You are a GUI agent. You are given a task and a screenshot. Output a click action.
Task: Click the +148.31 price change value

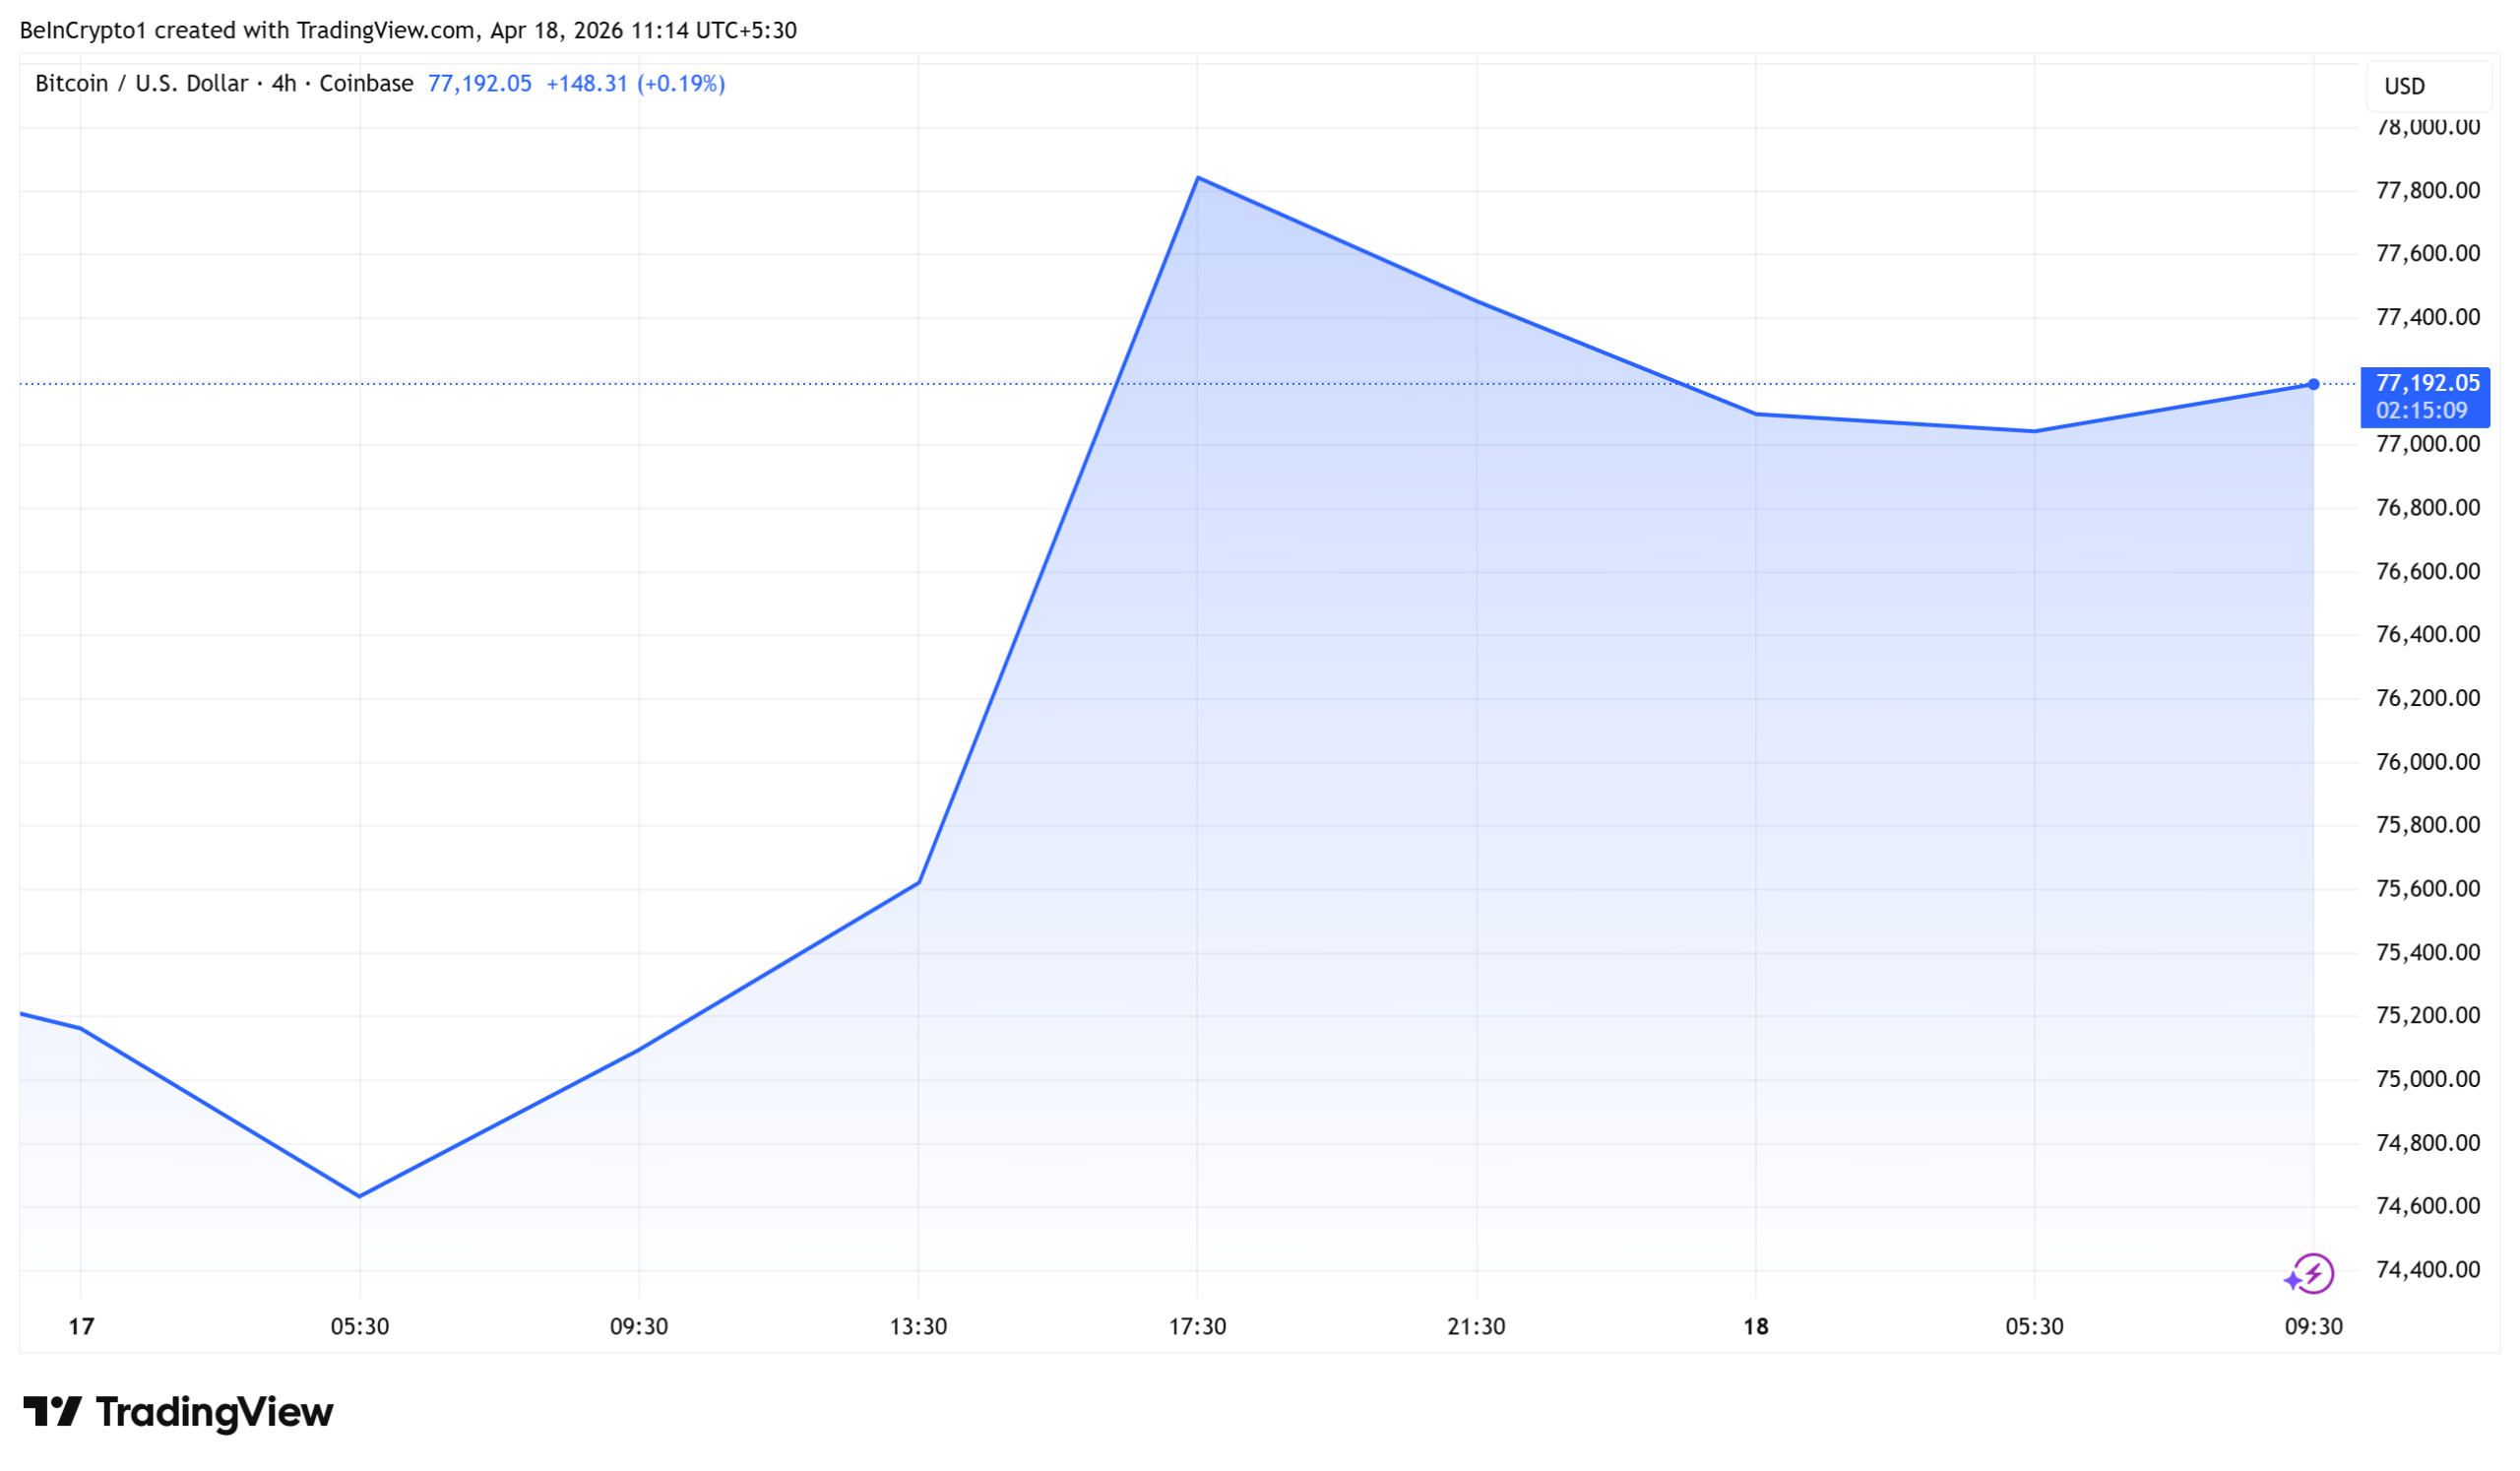click(586, 84)
